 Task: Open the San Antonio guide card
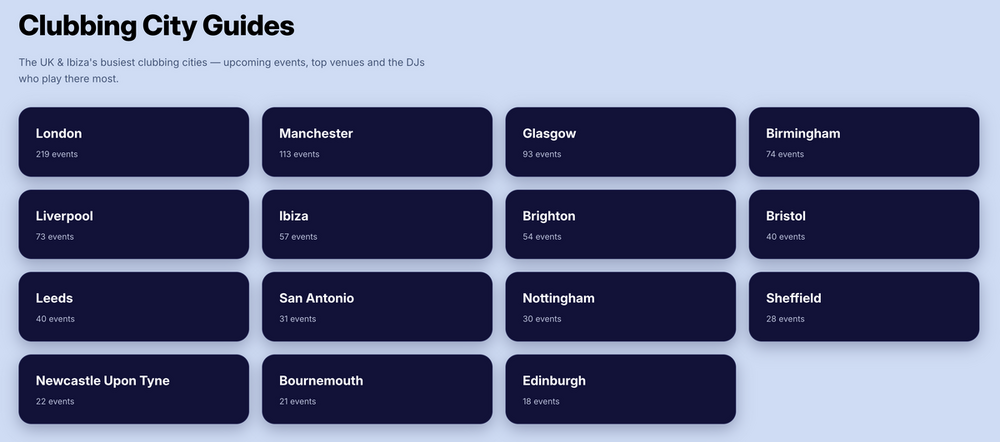click(x=377, y=306)
